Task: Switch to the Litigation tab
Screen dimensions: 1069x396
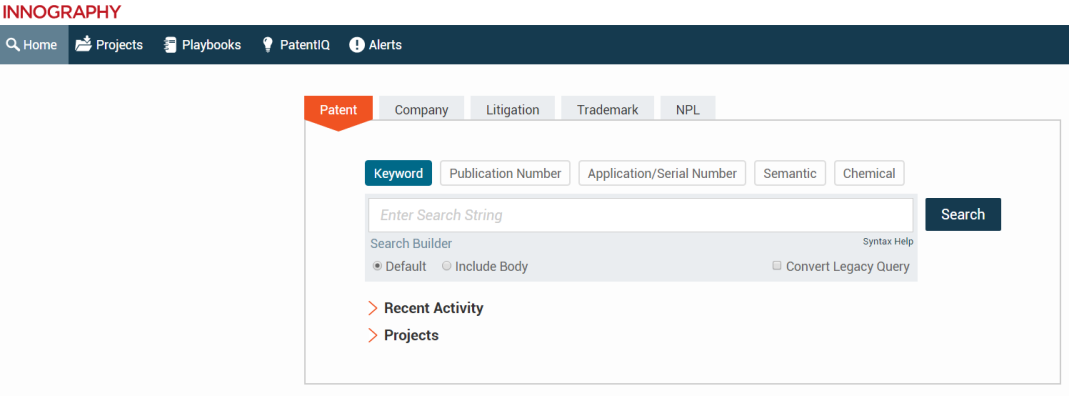Action: (x=513, y=109)
